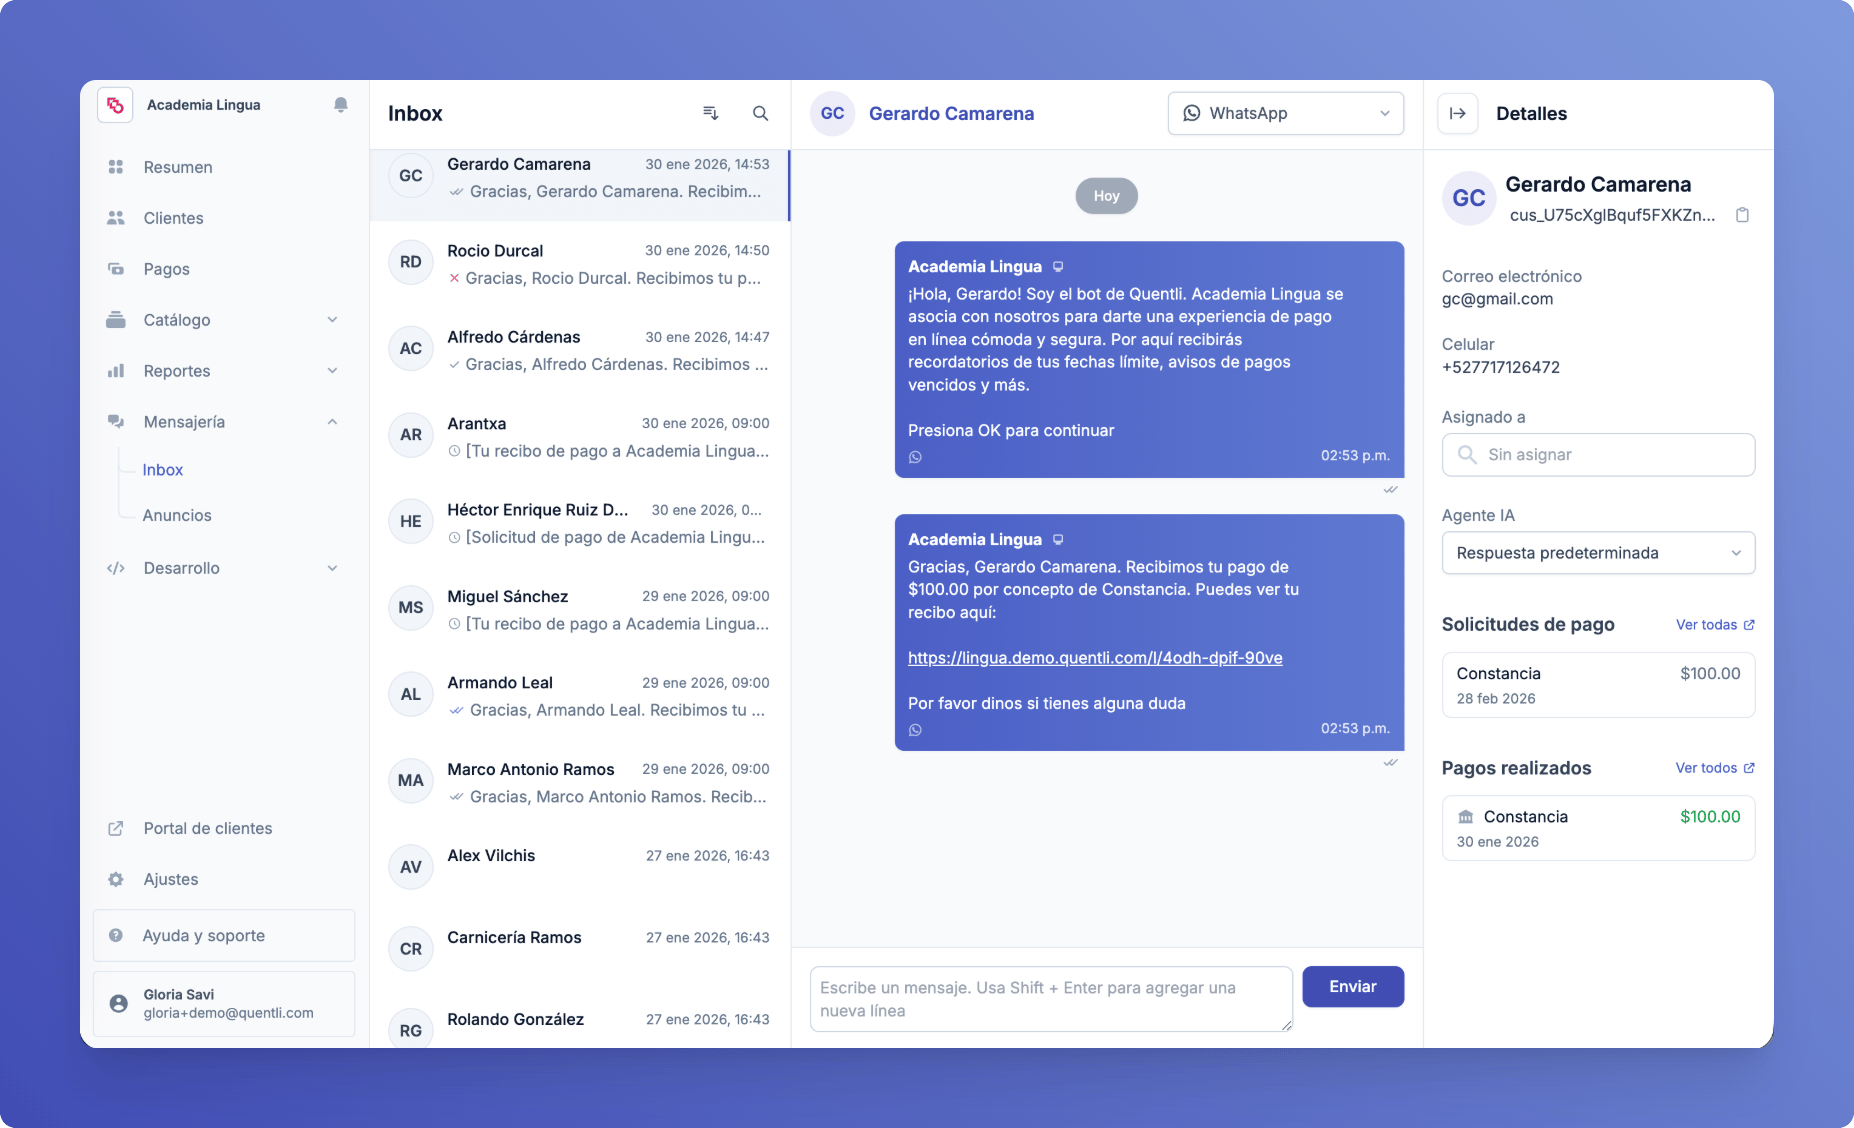Click the Enviar button
Screen dimensions: 1854x1128
click(1353, 987)
